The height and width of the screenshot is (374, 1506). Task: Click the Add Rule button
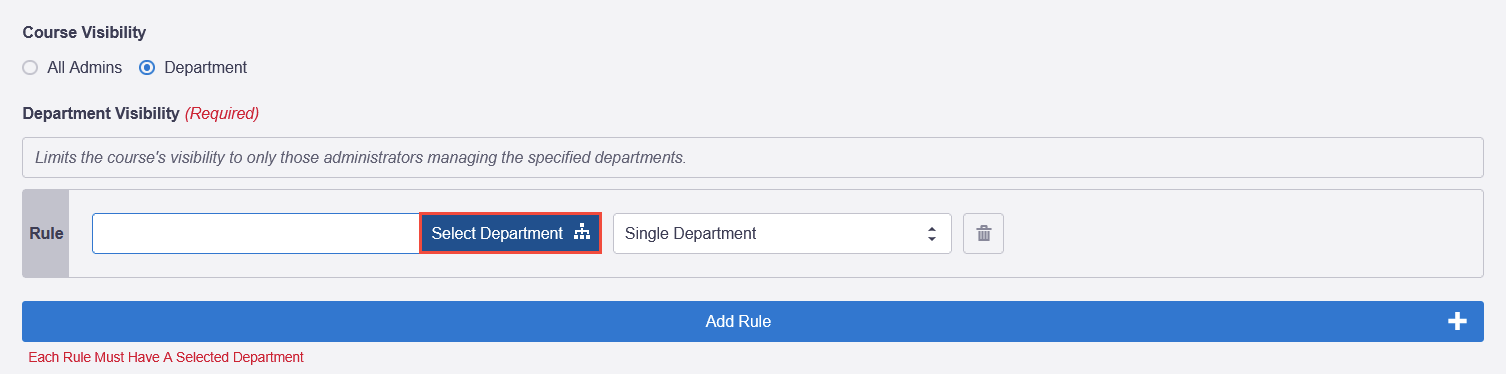coord(753,321)
